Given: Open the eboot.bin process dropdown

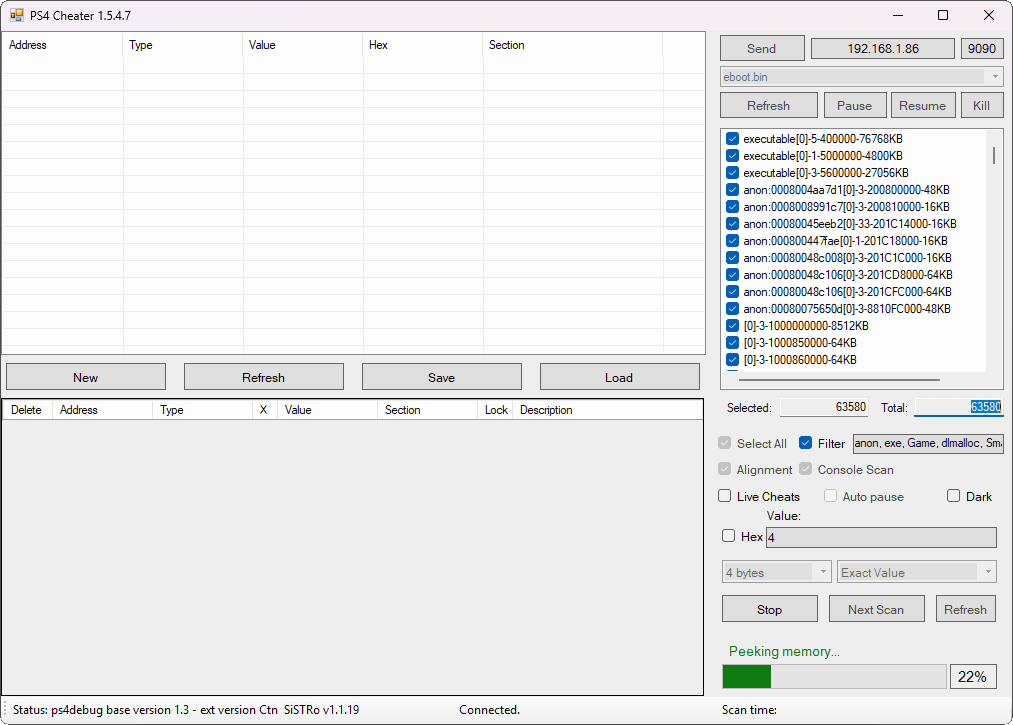Looking at the screenshot, I should tap(995, 77).
